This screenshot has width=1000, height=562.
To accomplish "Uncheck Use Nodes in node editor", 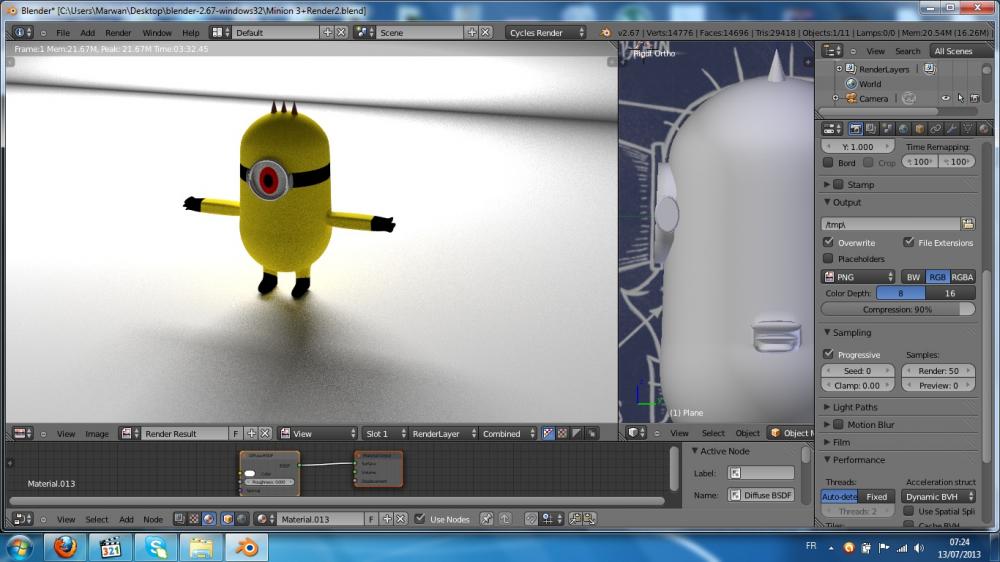I will coord(421,519).
